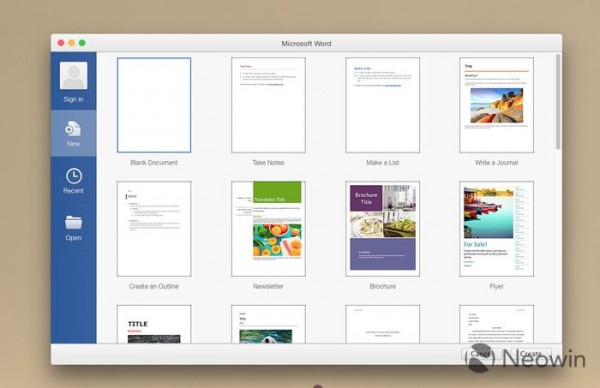Choose the TITLE Subtitle template thumbnail

pos(154,324)
